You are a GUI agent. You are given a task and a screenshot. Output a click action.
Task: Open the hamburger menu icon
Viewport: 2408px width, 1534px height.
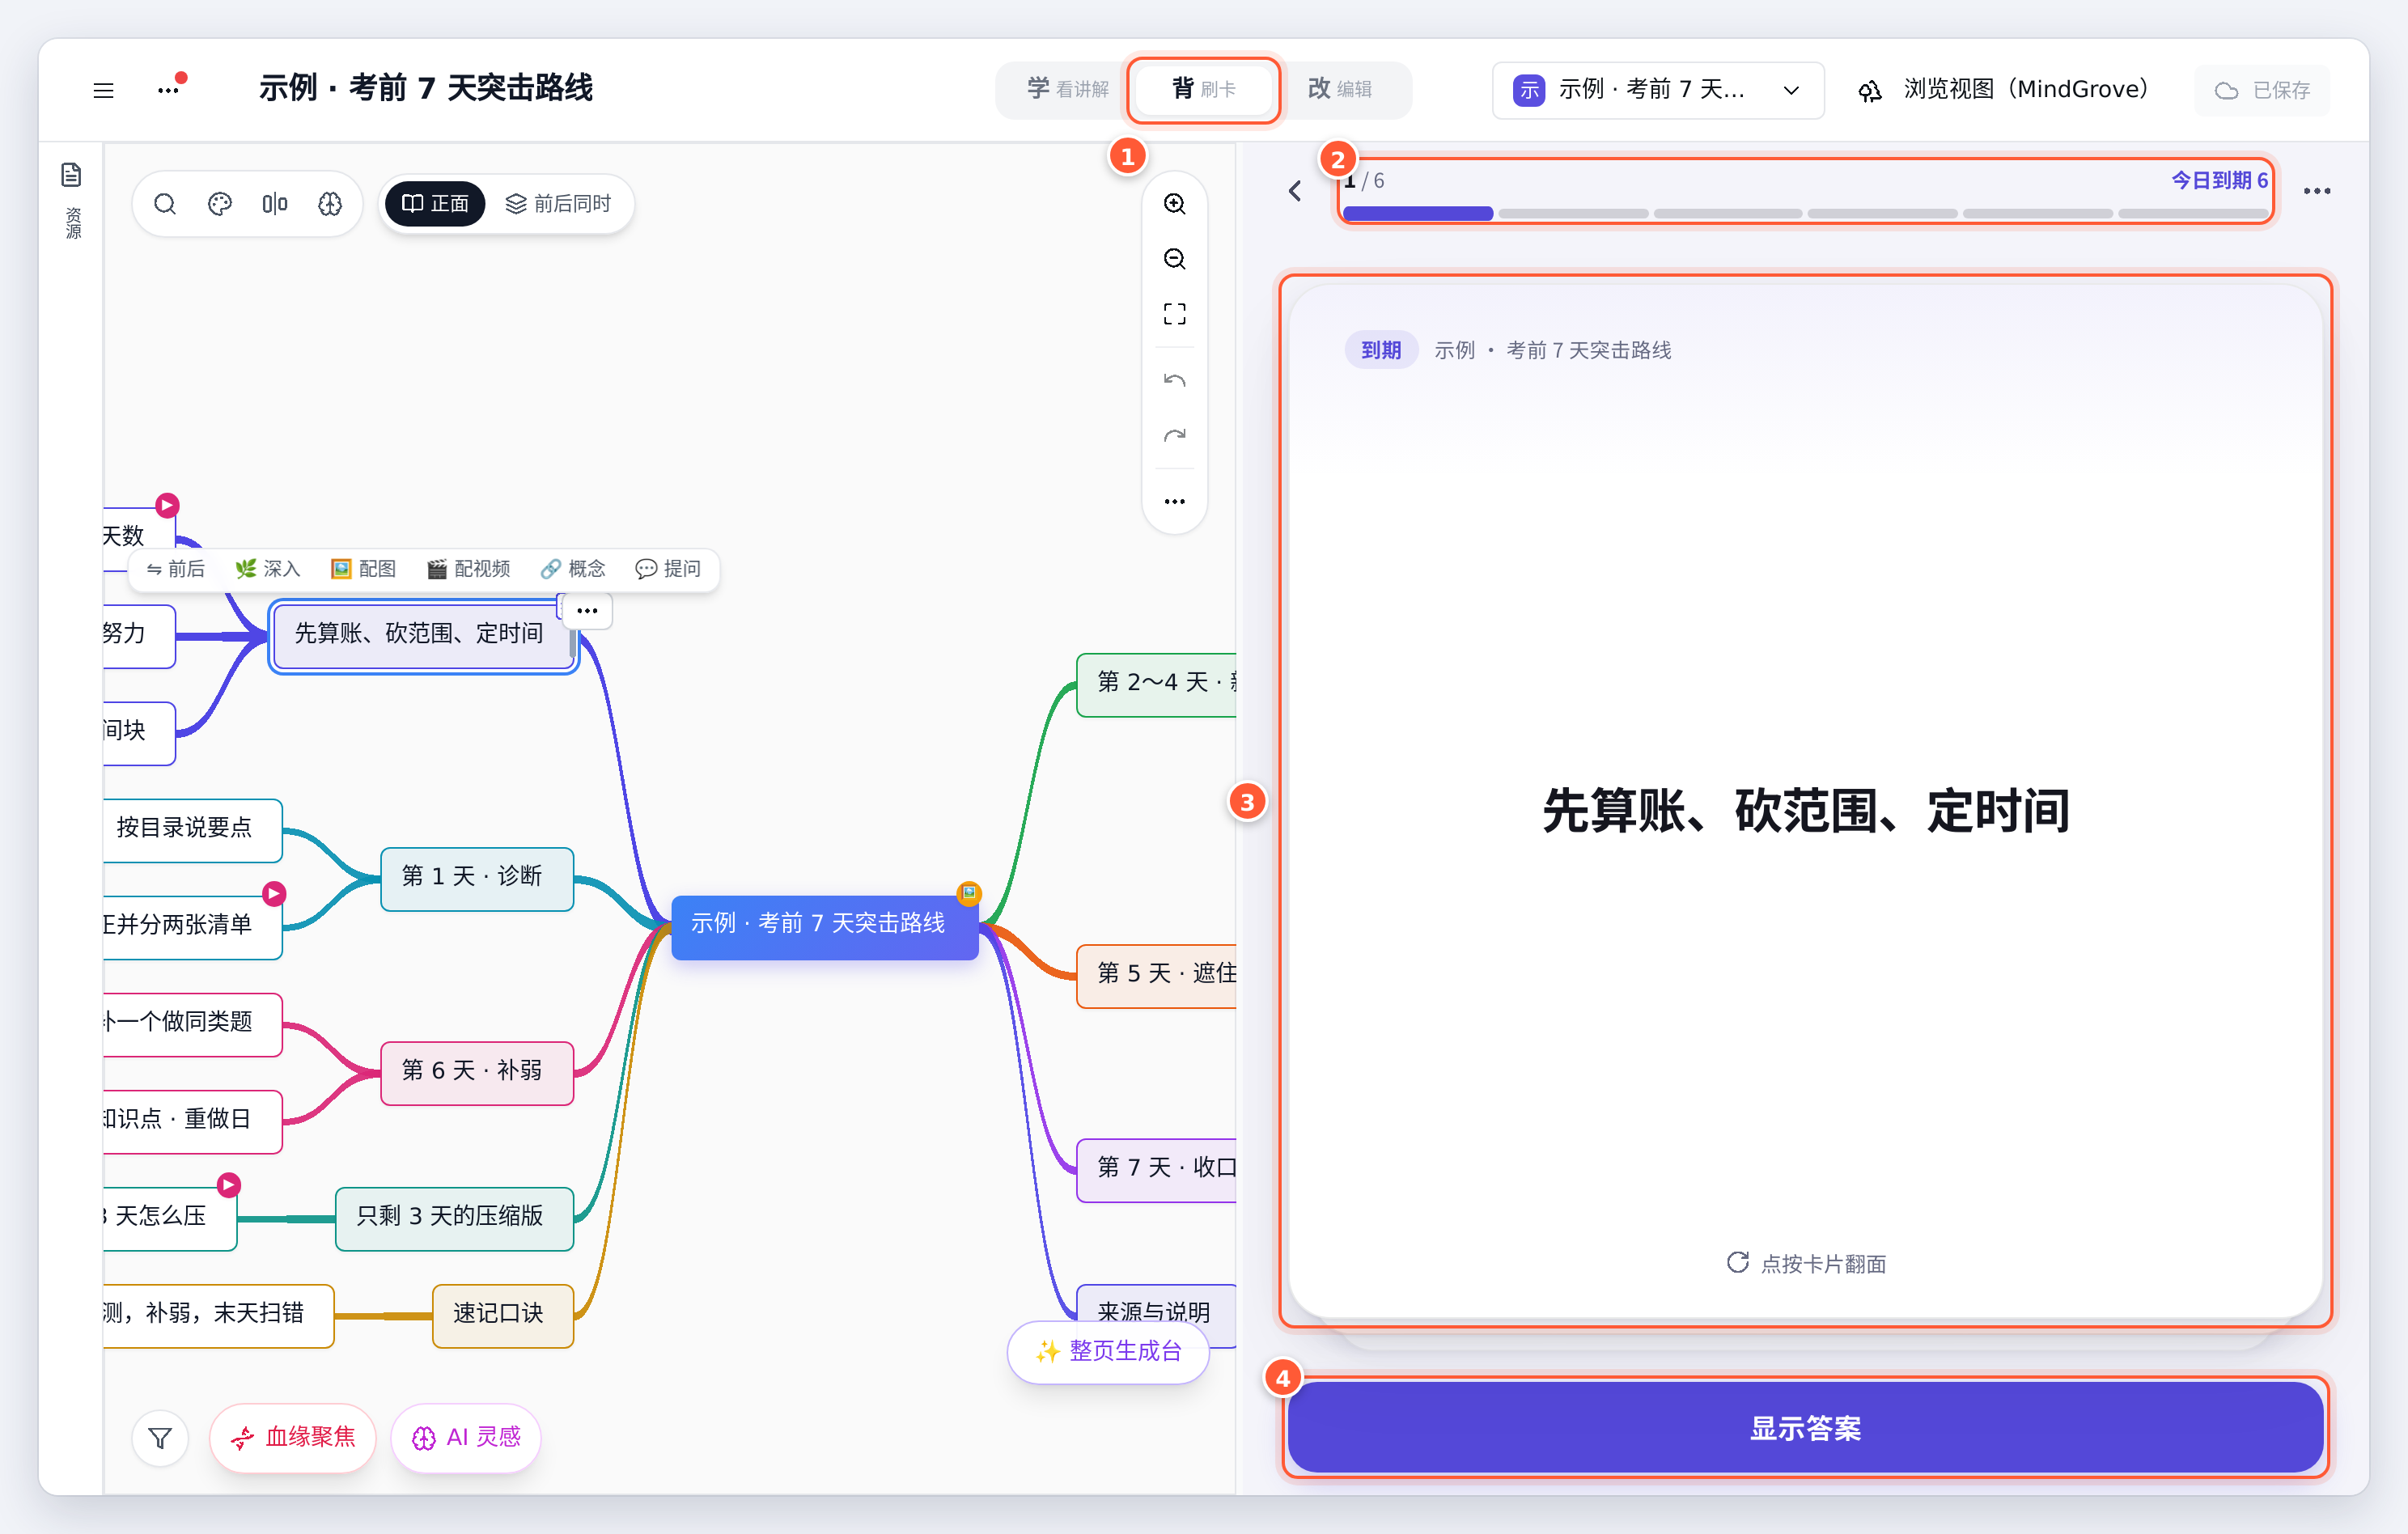point(103,90)
